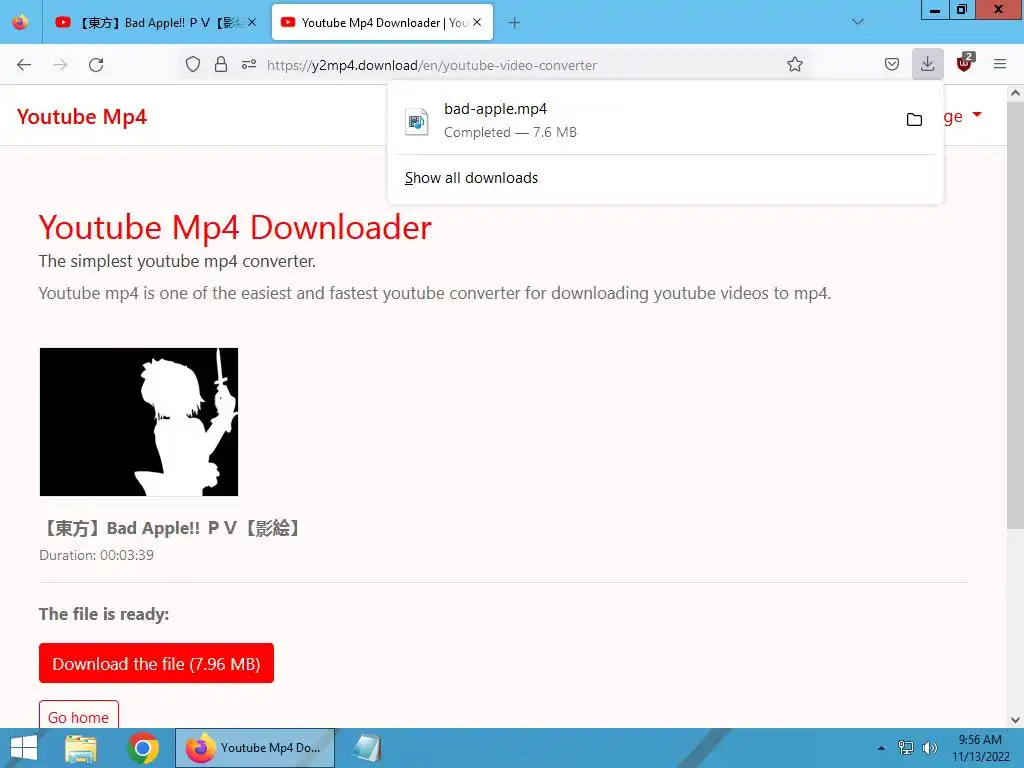This screenshot has height=768, width=1024.
Task: Expand the language dropdown arrow
Action: (977, 115)
